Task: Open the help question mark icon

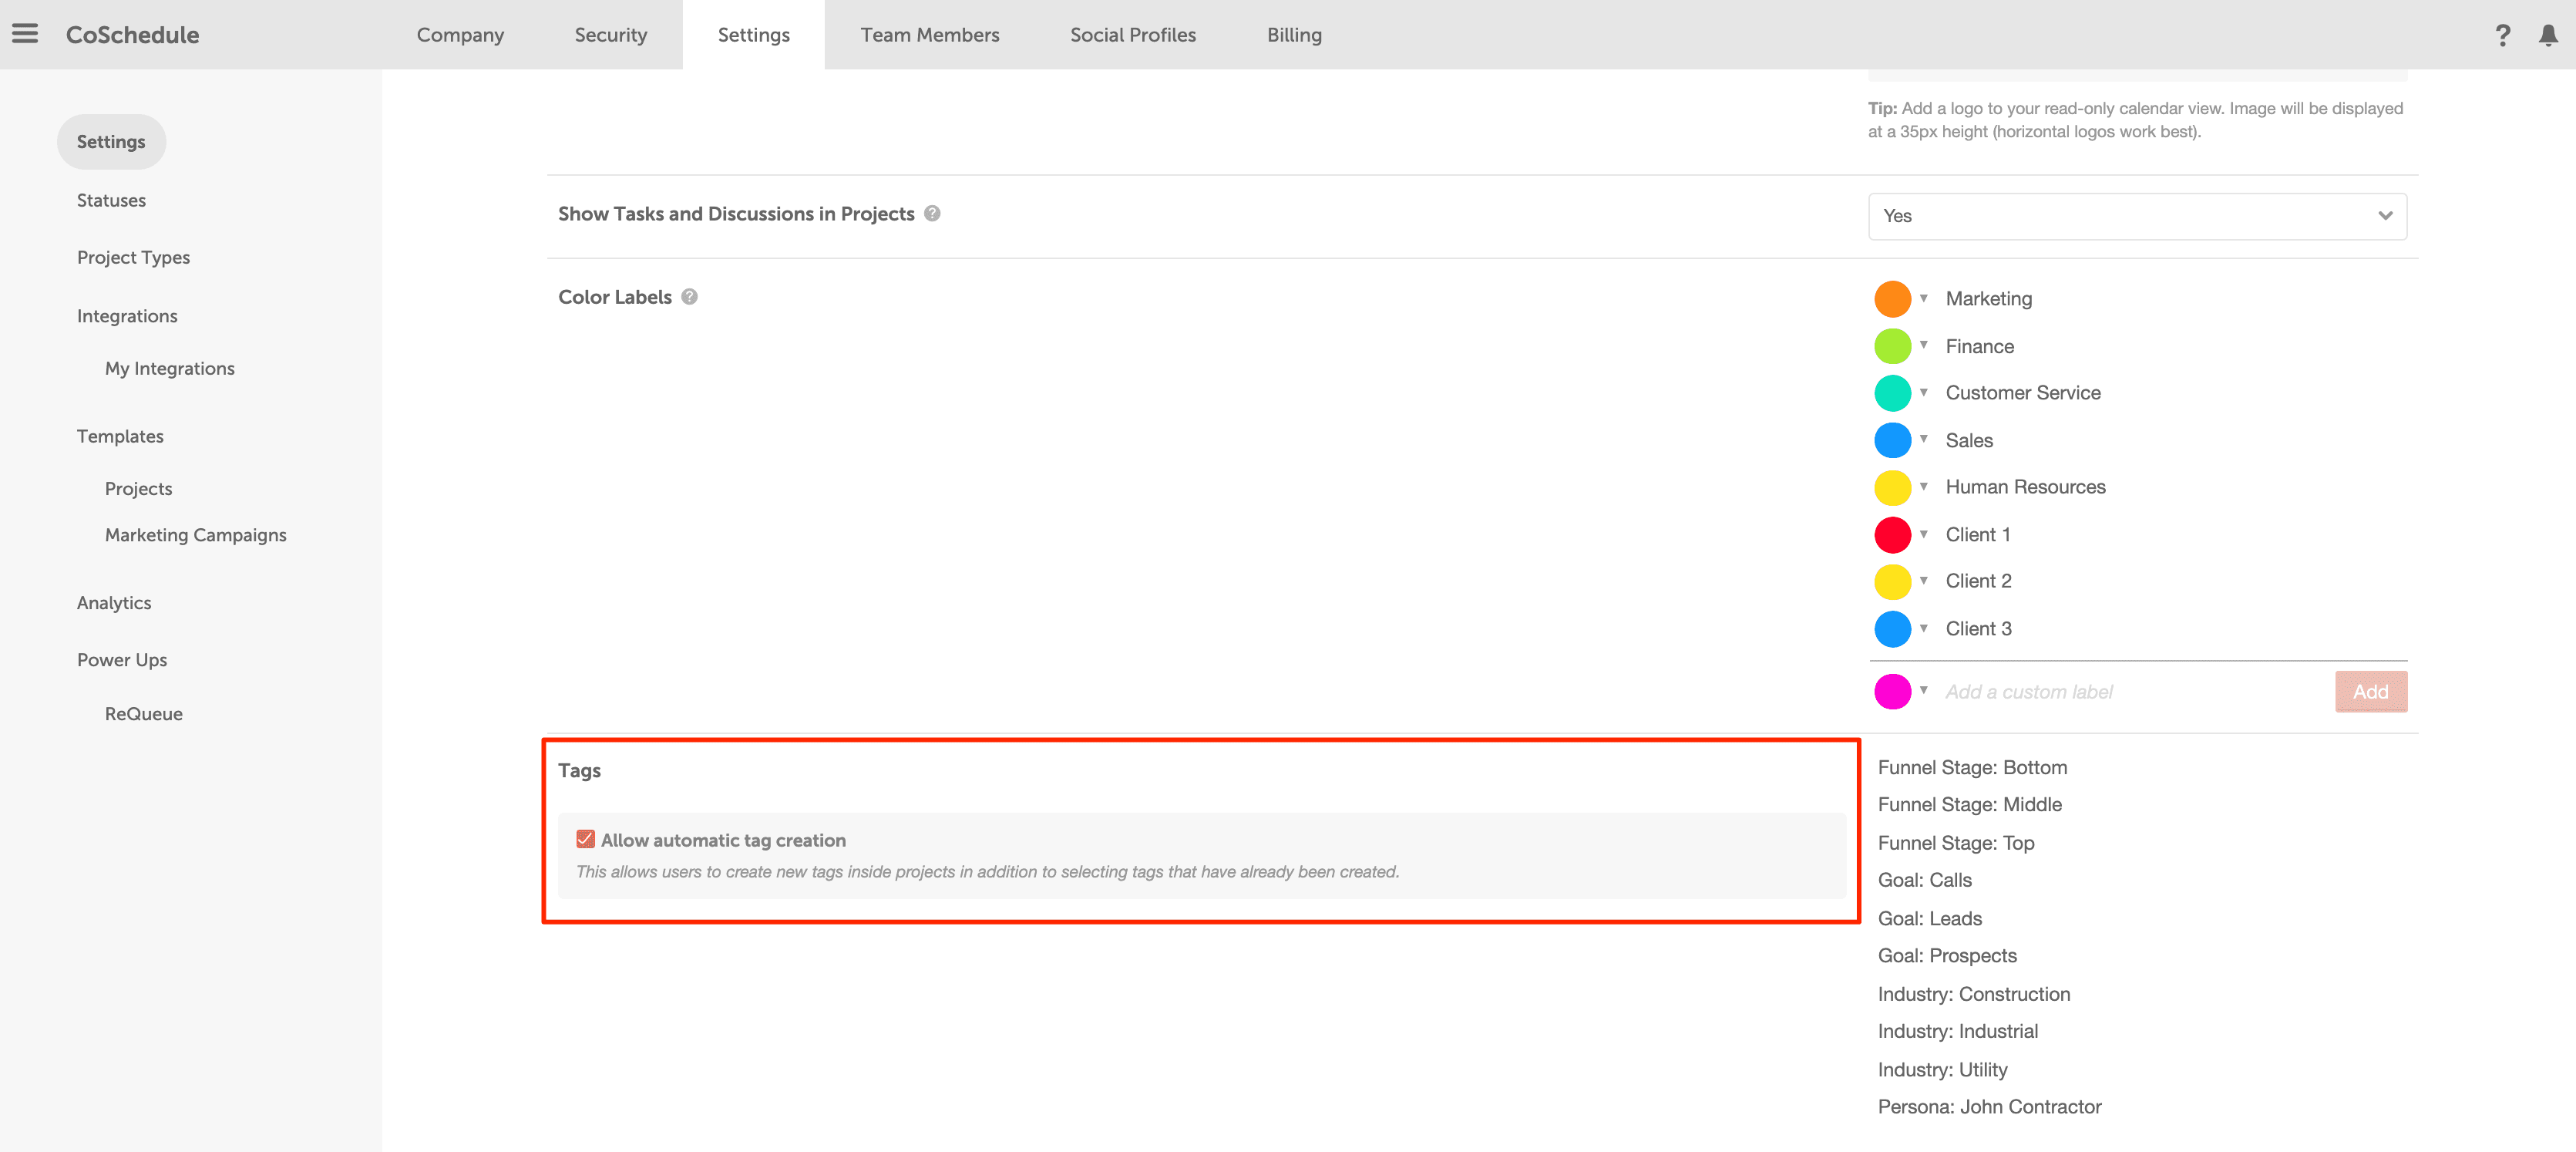Action: (x=2502, y=35)
